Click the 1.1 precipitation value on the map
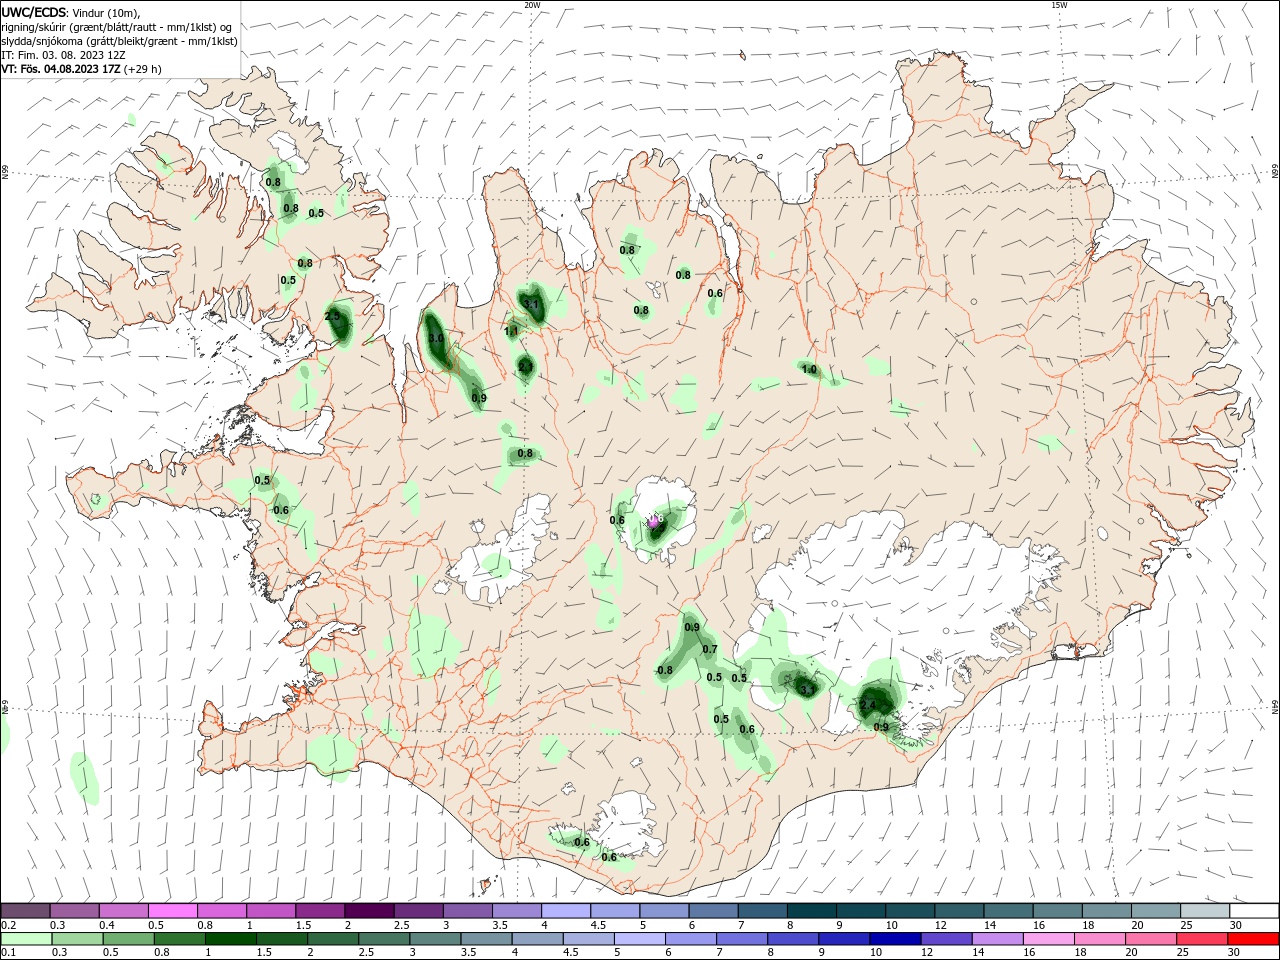 coord(511,331)
